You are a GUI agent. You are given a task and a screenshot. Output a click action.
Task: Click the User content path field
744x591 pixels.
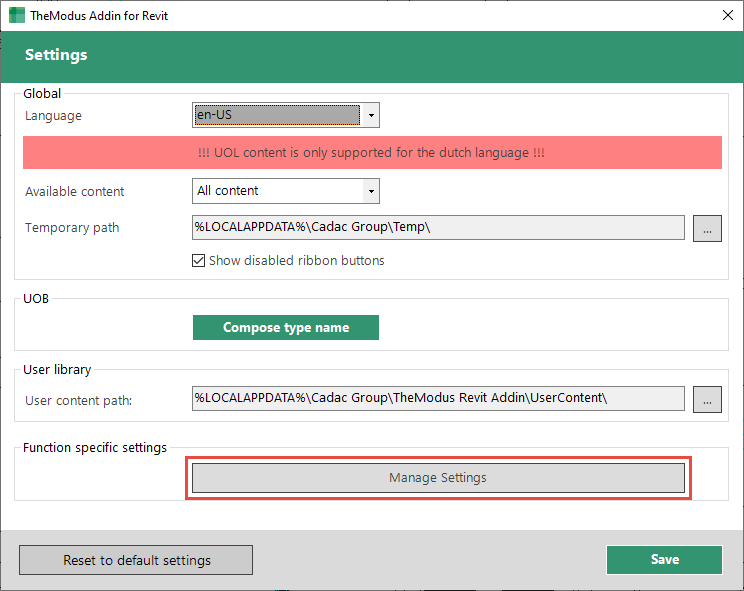pos(438,398)
